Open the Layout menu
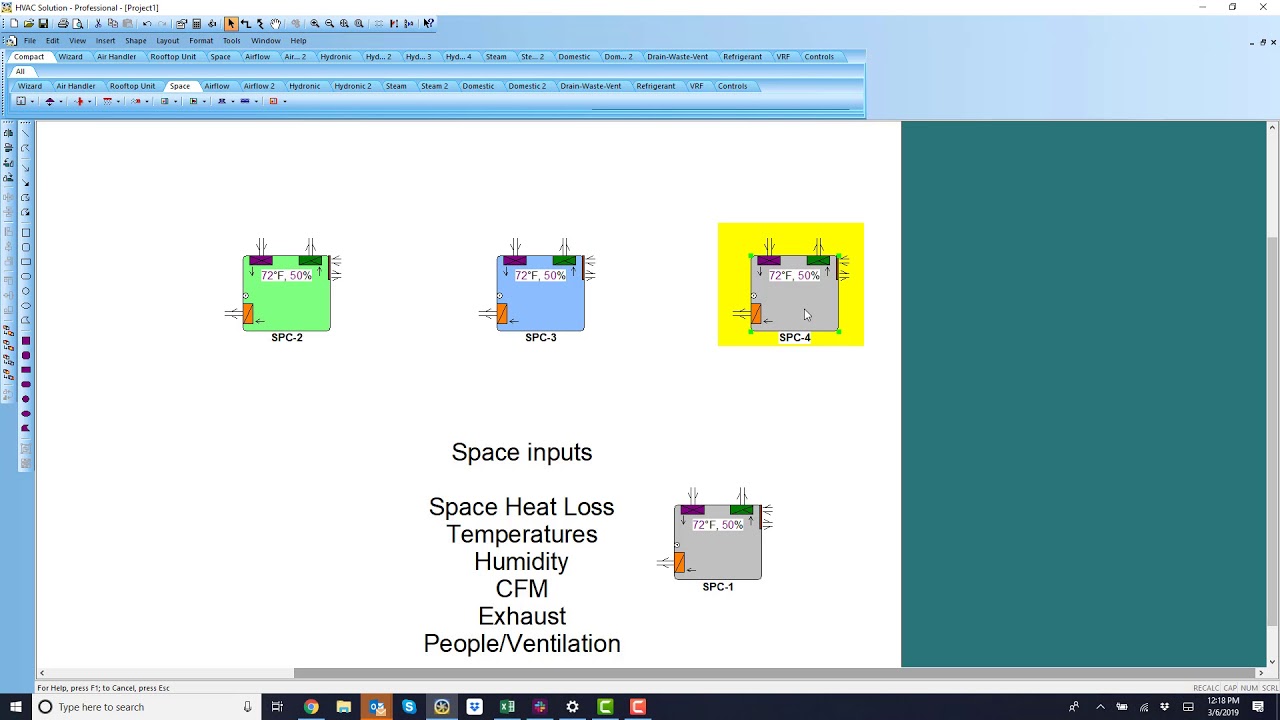This screenshot has width=1280, height=720. [168, 41]
